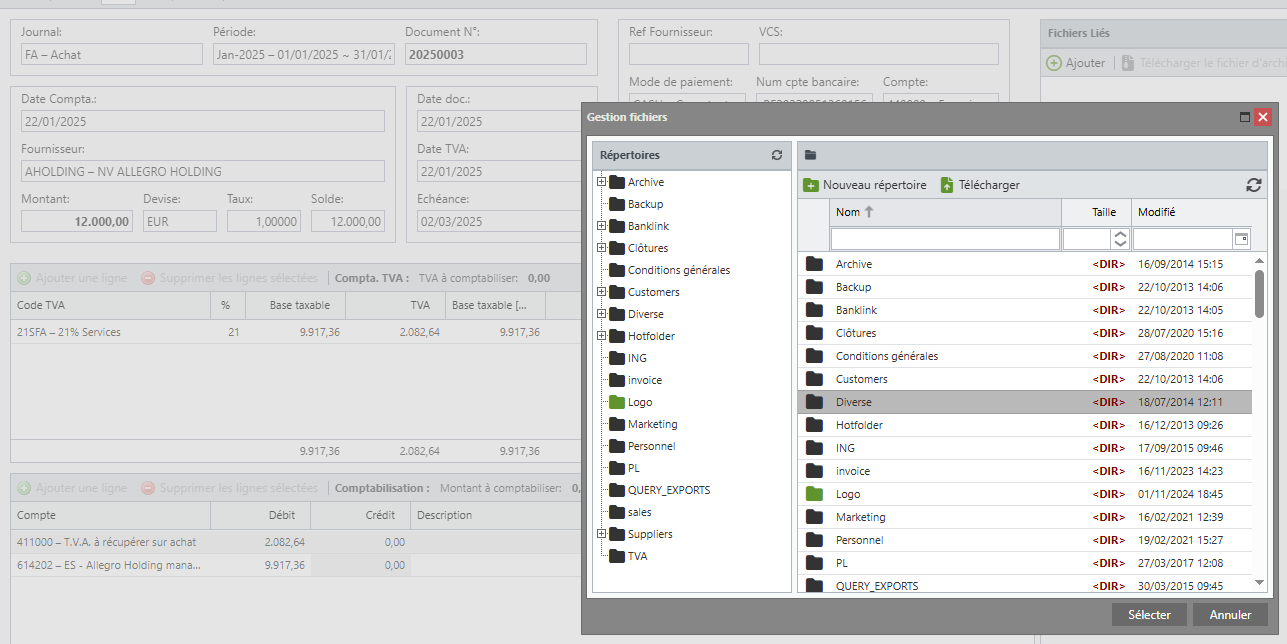Increase the Taille filter with up arrow
This screenshot has width=1287, height=644.
(1120, 235)
